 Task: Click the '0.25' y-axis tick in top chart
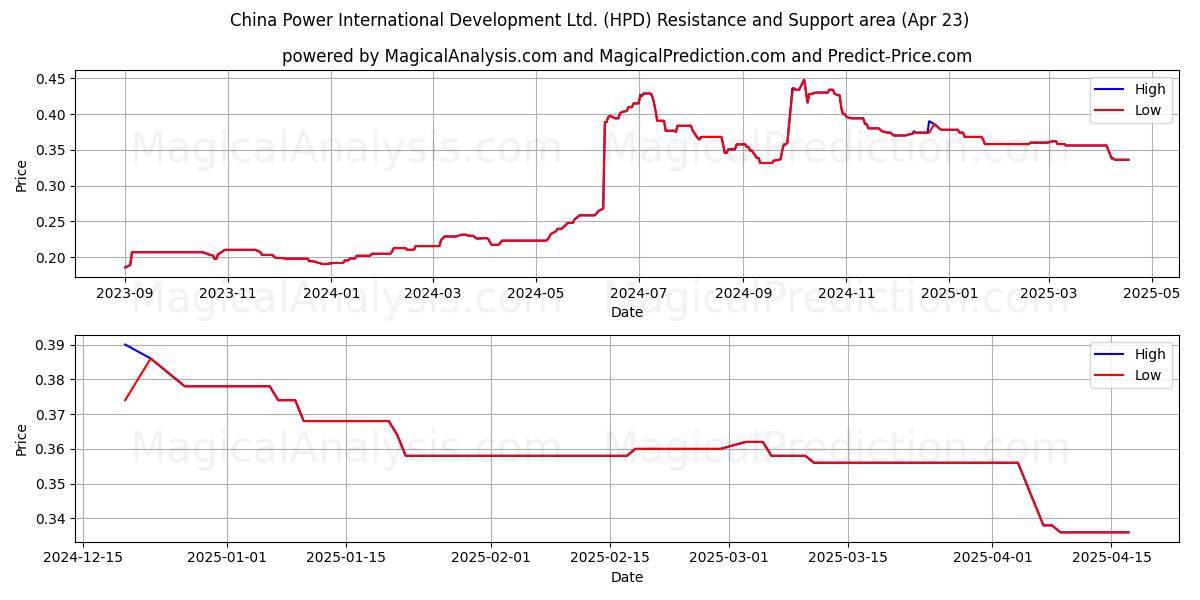50,222
